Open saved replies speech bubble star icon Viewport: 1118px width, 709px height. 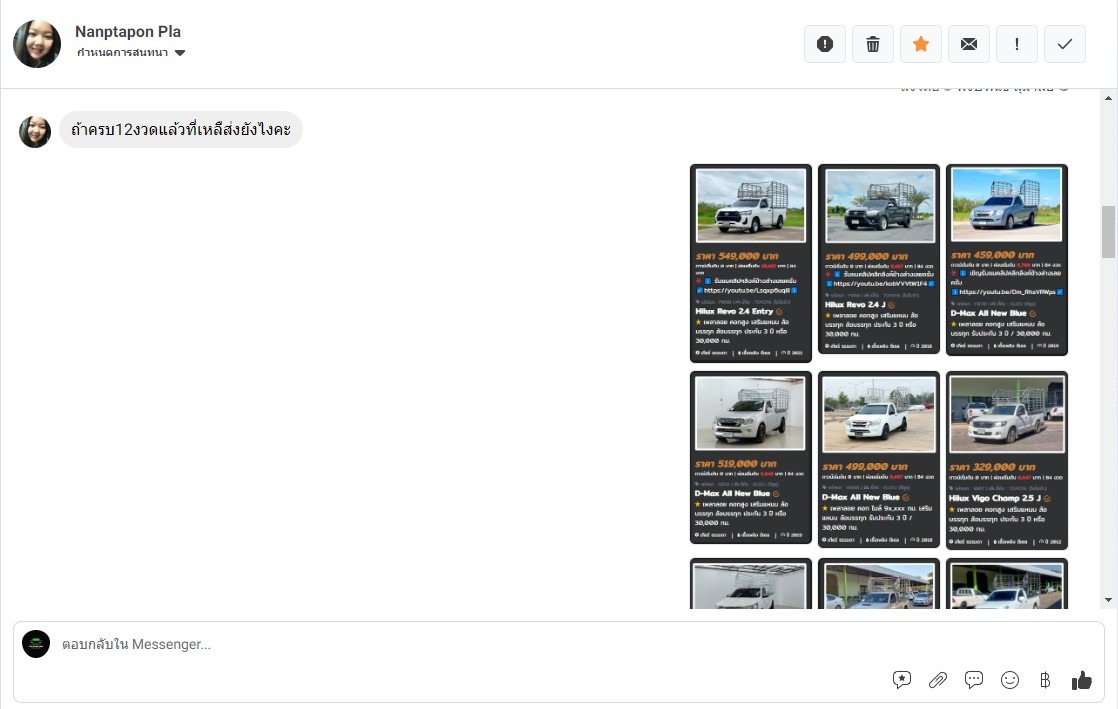pos(902,680)
